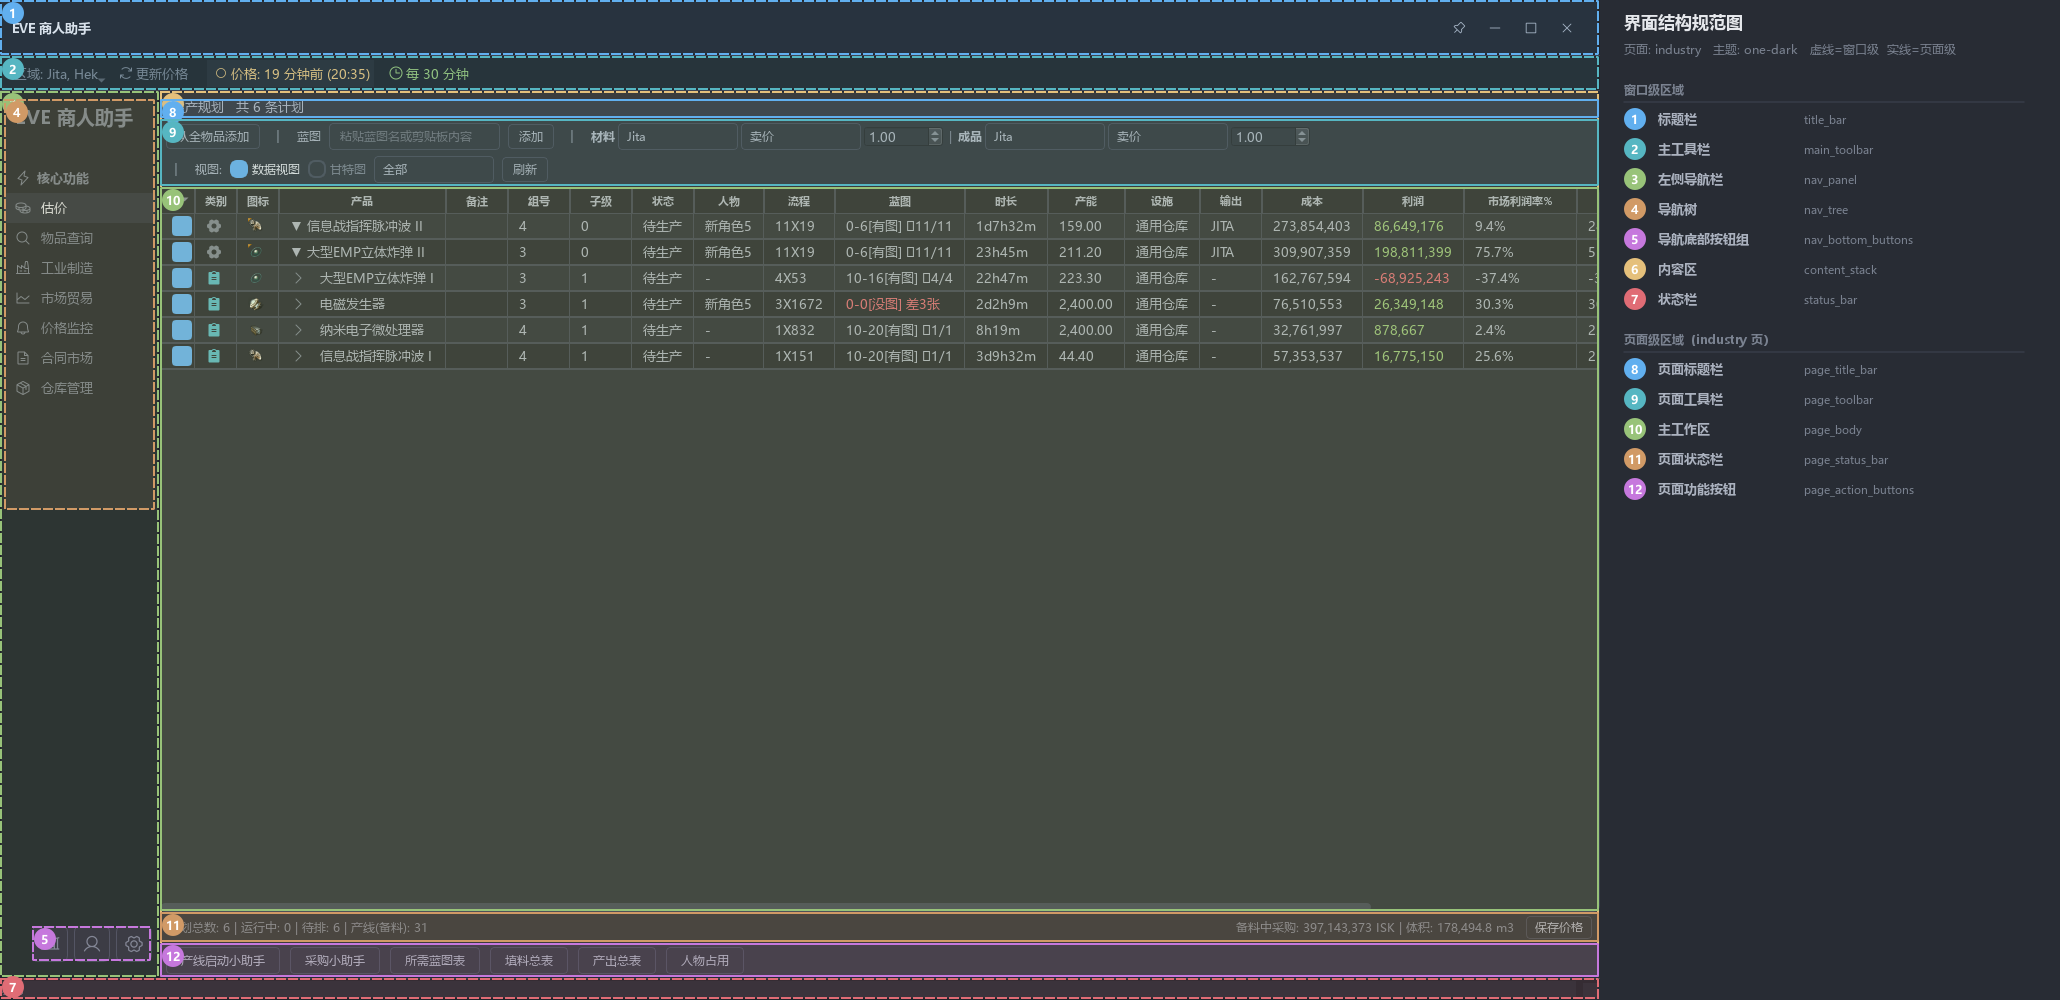Image resolution: width=2060 pixels, height=1000 pixels.
Task: Toggle checkbox for 大型EMP立体炸弹 II row
Action: point(182,252)
